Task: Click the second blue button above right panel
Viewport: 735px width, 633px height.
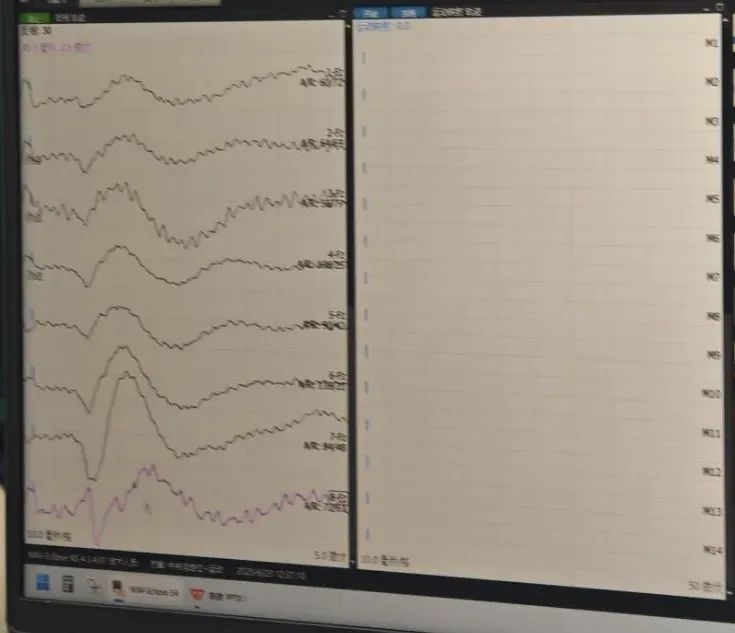Action: pos(408,13)
